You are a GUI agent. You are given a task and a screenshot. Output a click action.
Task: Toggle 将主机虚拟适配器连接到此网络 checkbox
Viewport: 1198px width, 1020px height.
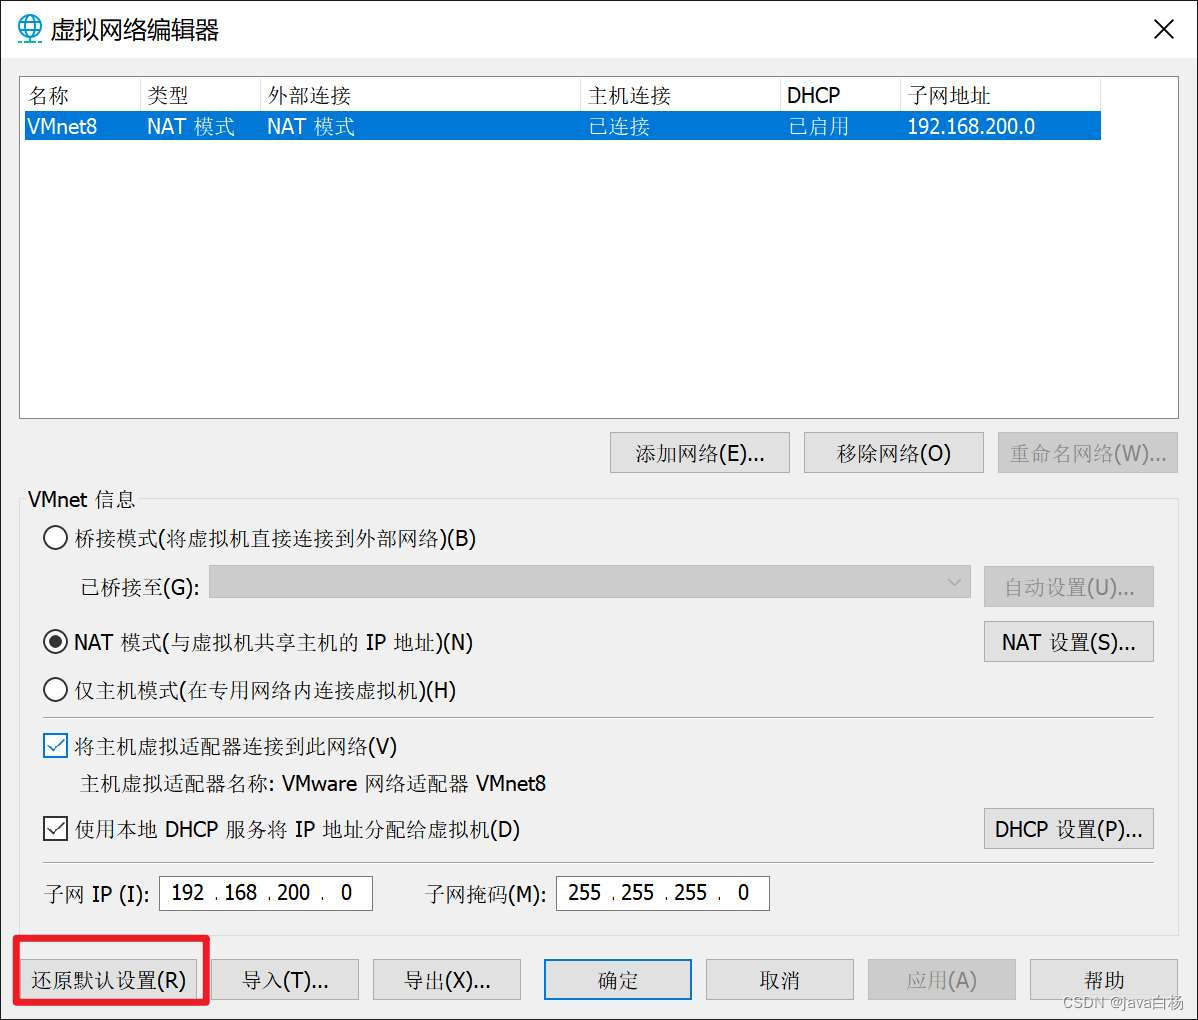(x=55, y=746)
